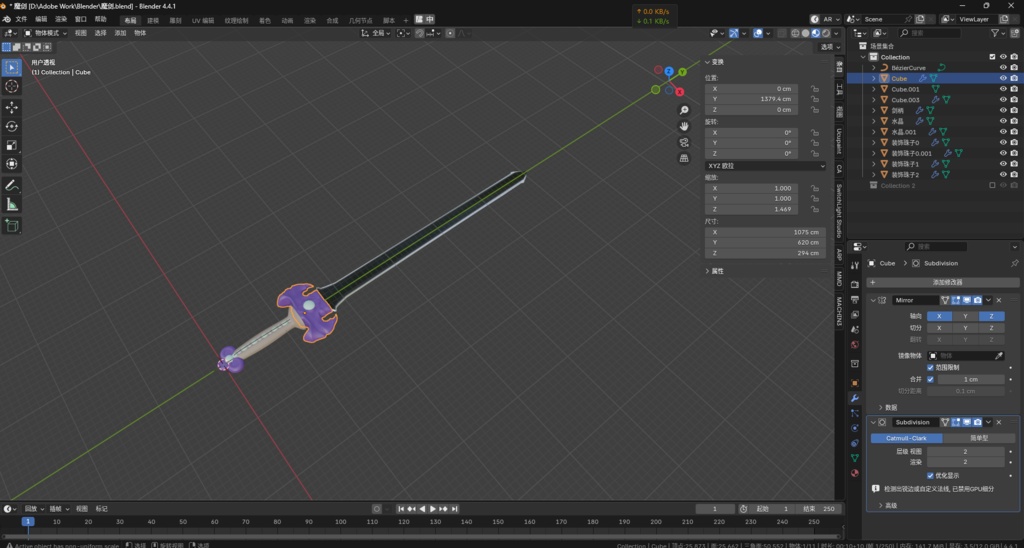This screenshot has height=548, width=1024.
Task: Activate the Select Box tool
Action: tap(12, 67)
